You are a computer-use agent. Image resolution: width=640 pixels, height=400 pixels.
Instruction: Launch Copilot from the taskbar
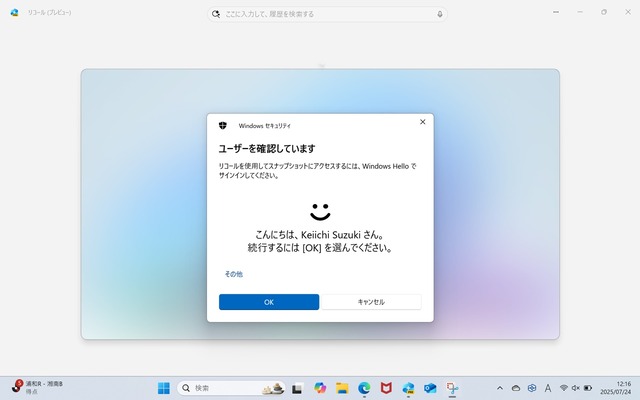tap(320, 388)
